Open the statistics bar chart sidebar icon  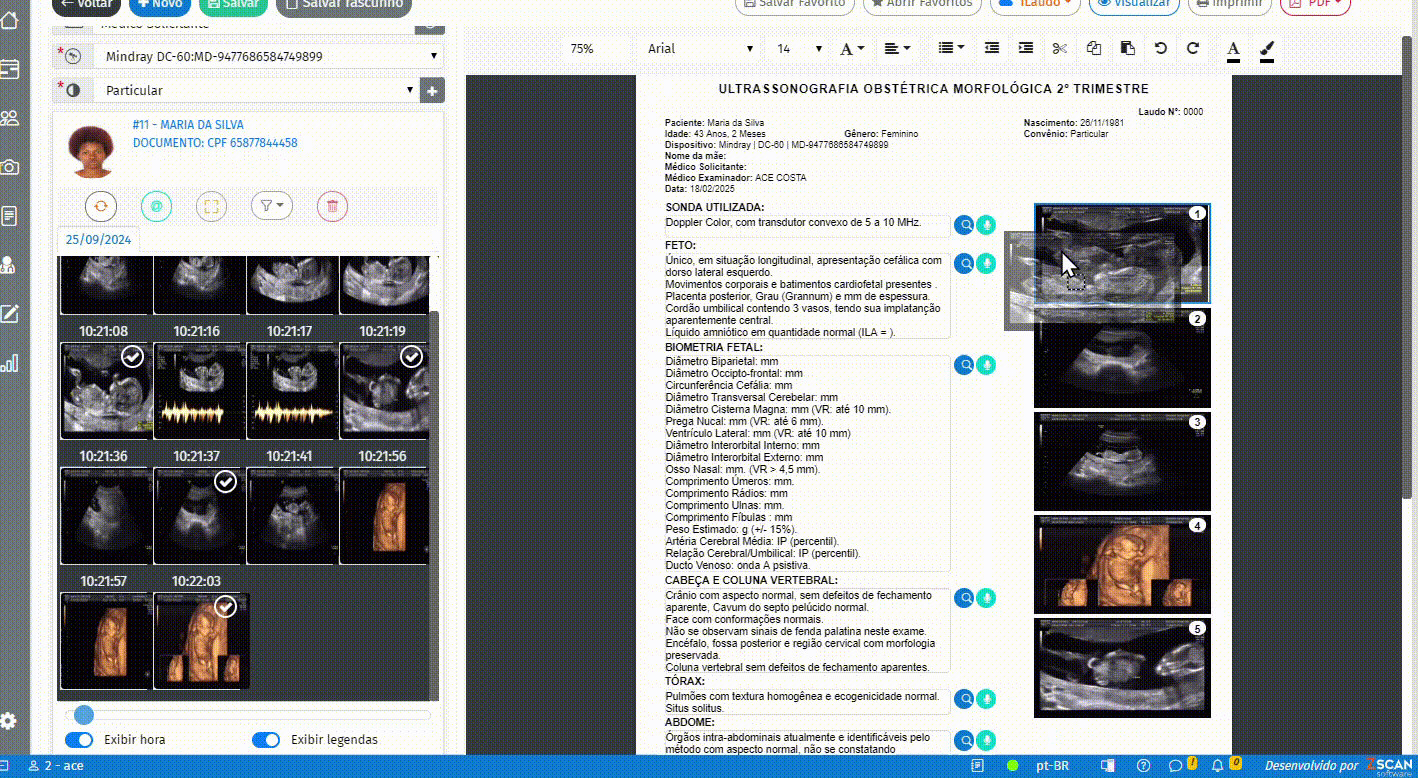(10, 363)
